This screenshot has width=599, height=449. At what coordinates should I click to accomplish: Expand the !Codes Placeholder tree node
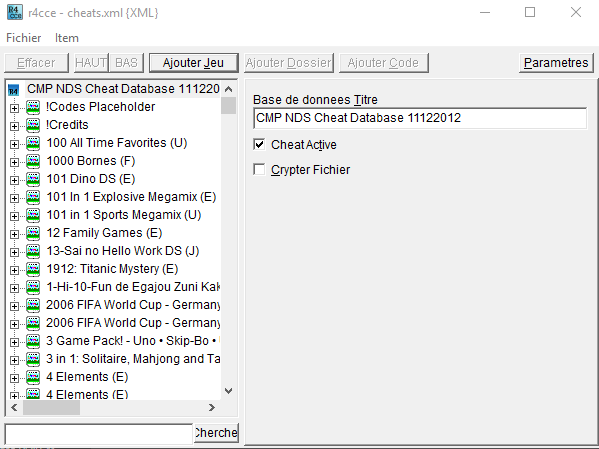click(14, 108)
